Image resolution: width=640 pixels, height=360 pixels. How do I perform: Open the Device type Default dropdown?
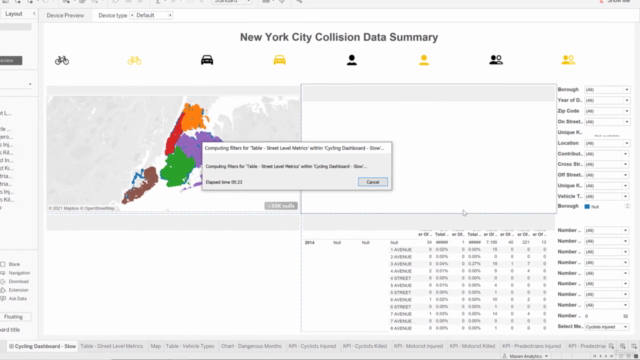(x=151, y=15)
